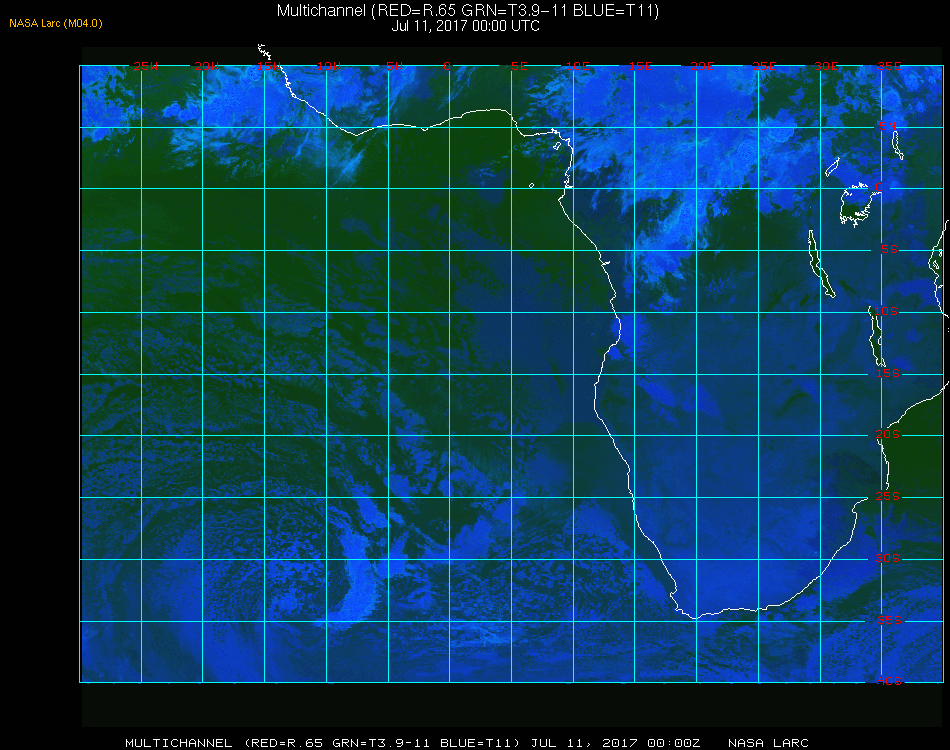Click the Multichannel title text at top
This screenshot has height=750, width=950.
click(468, 10)
